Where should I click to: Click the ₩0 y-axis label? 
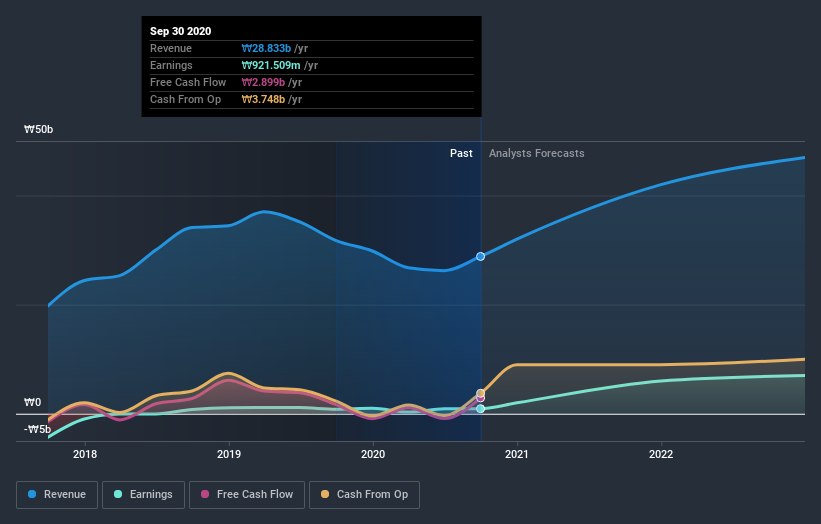coord(32,403)
